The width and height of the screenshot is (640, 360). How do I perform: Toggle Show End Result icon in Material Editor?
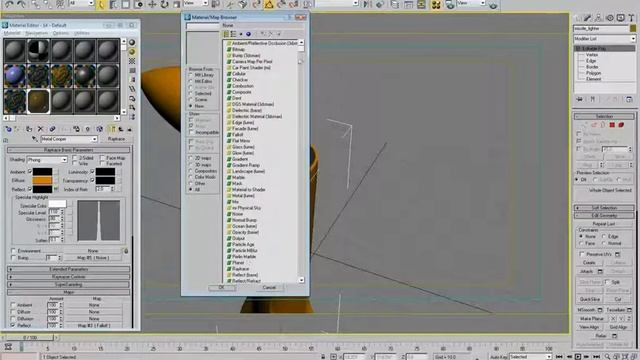(x=112, y=129)
